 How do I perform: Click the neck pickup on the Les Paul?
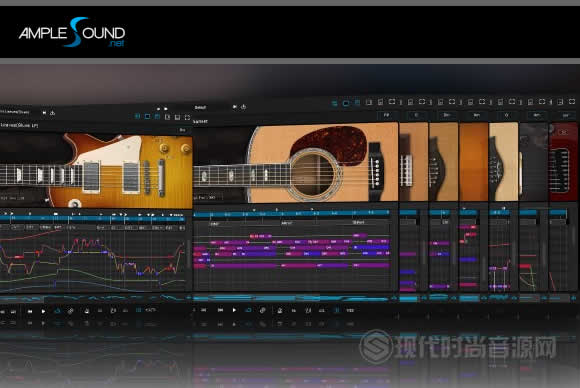pyautogui.click(x=91, y=176)
